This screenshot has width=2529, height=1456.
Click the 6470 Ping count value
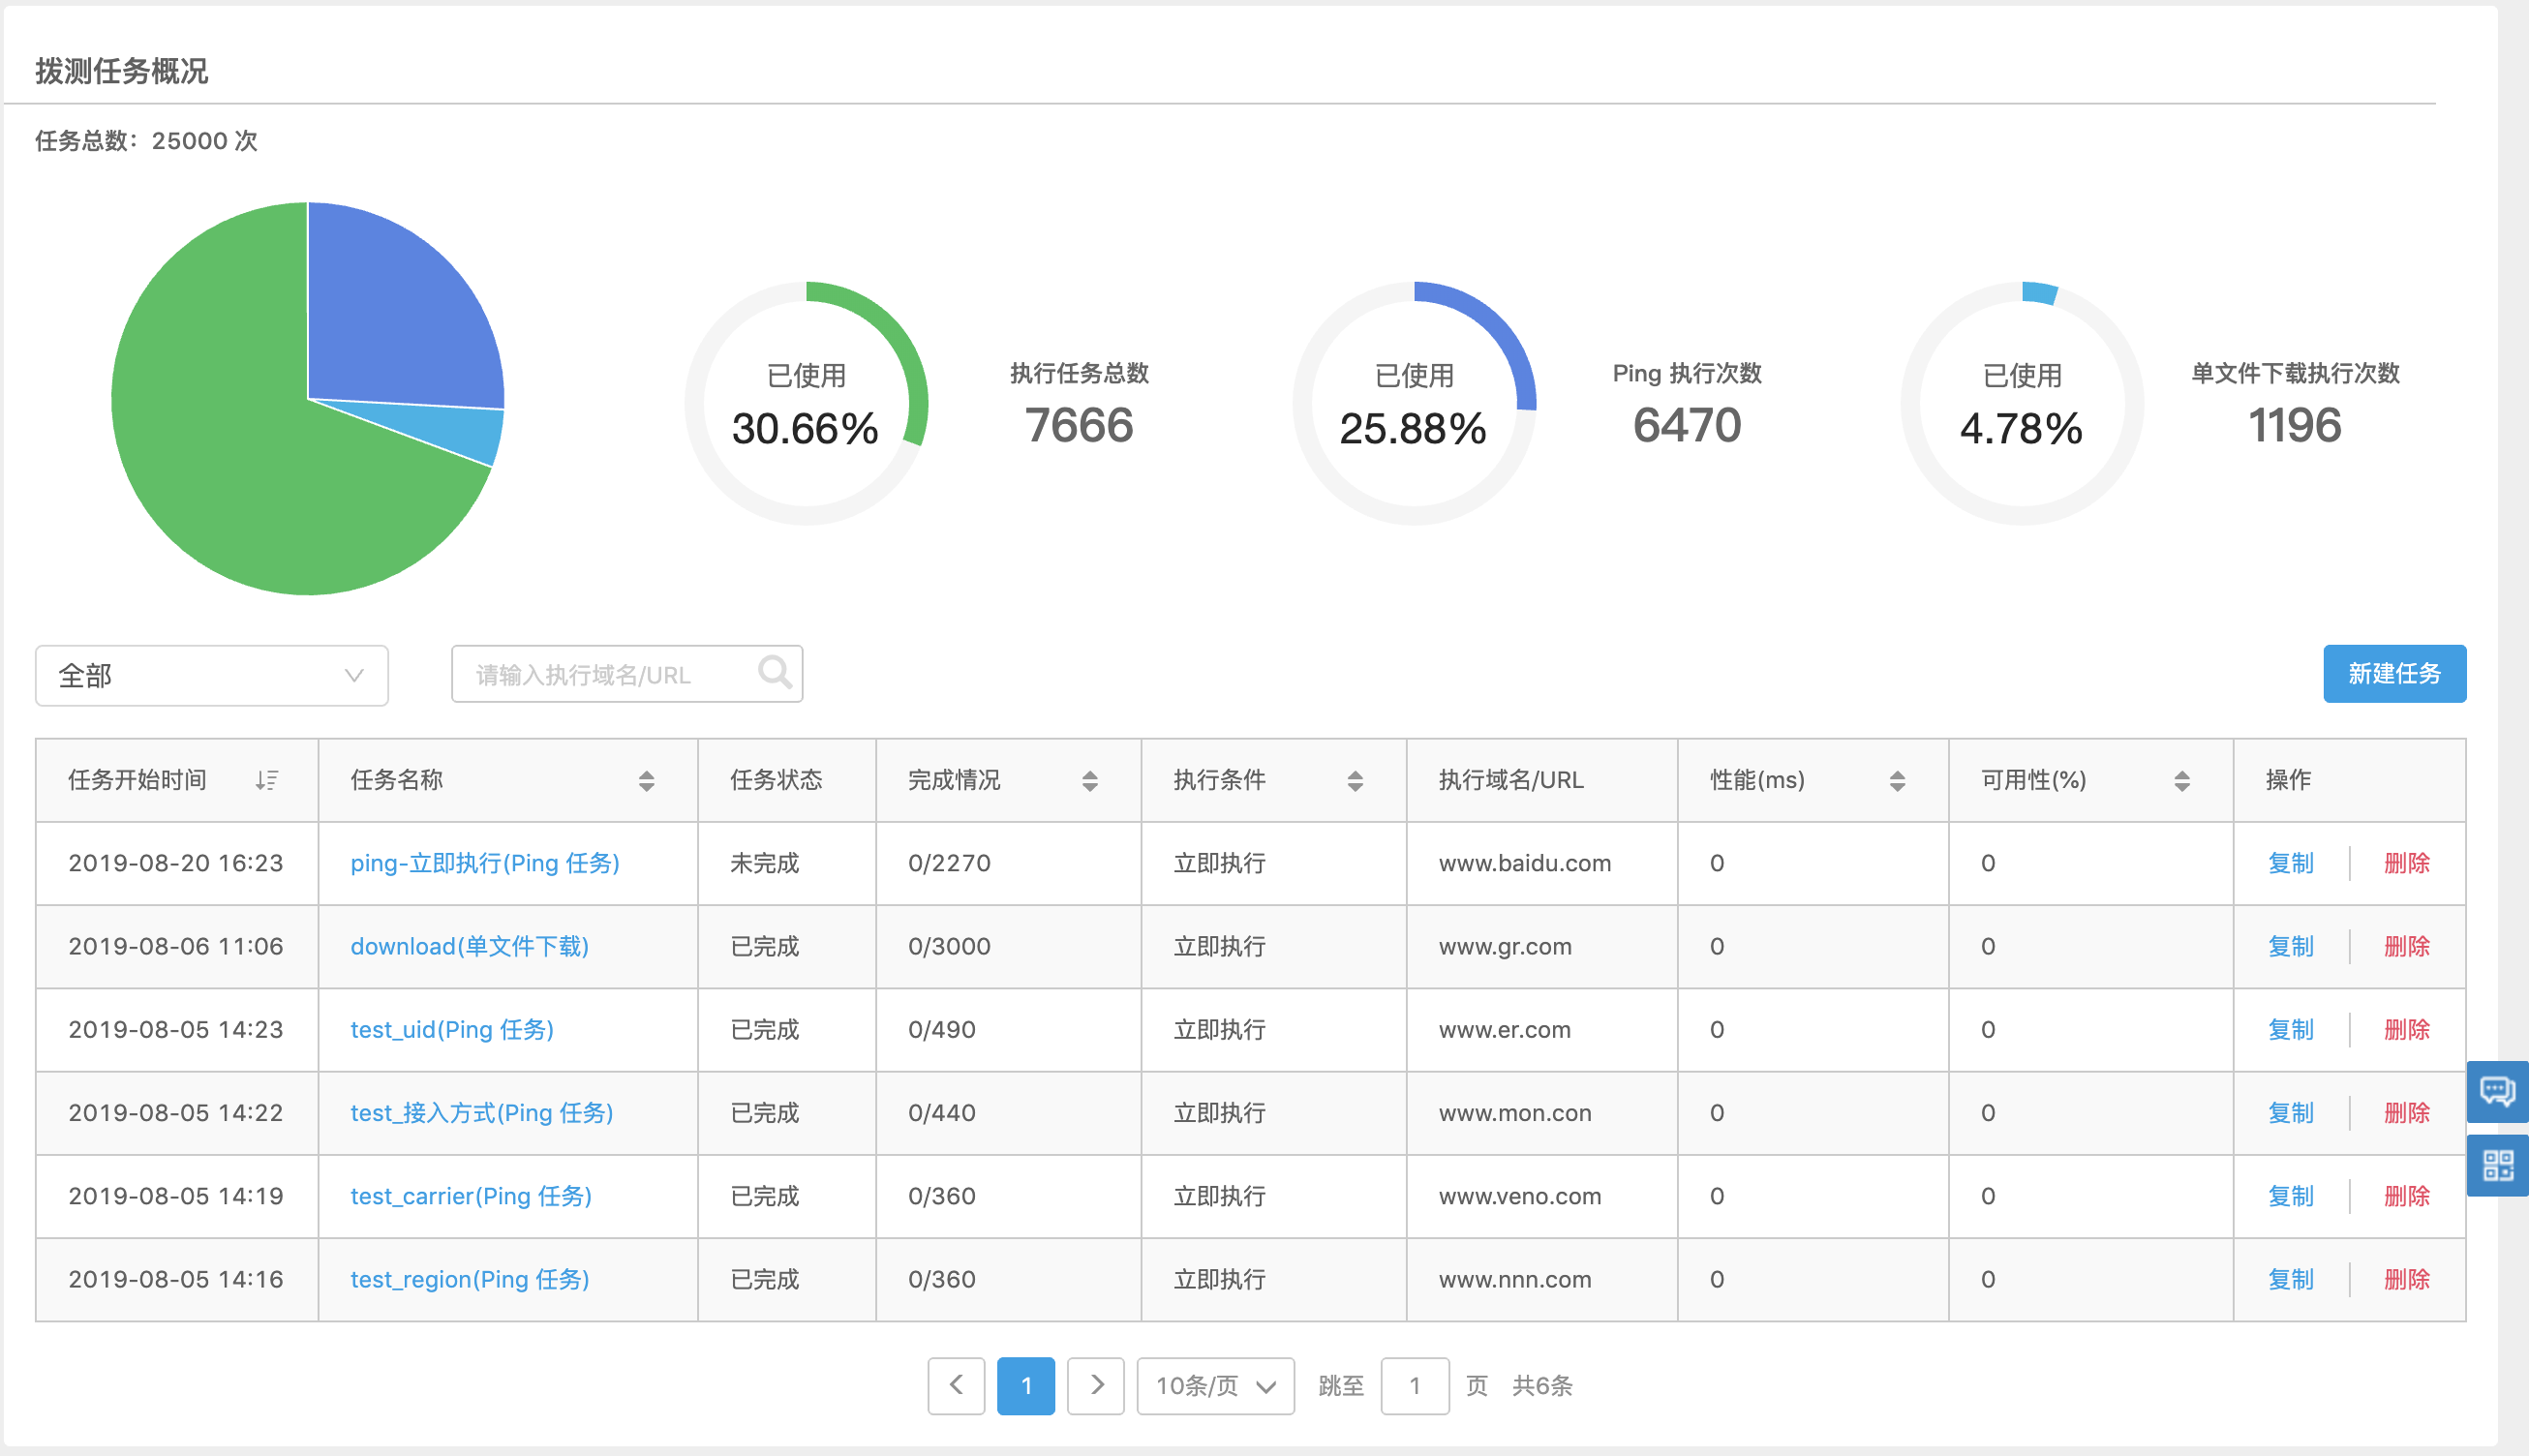[1687, 425]
